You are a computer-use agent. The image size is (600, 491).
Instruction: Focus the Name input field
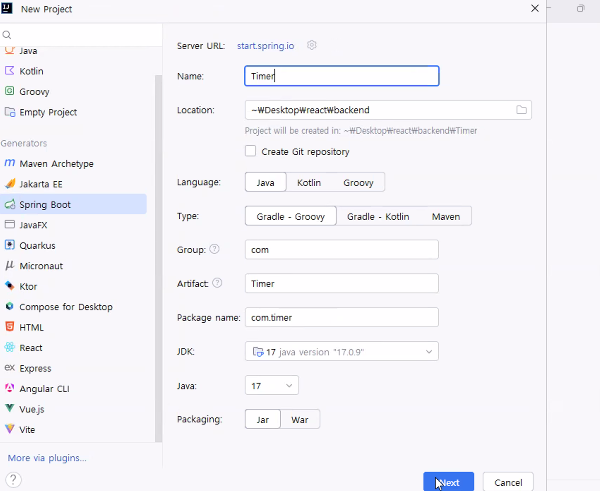tap(342, 76)
